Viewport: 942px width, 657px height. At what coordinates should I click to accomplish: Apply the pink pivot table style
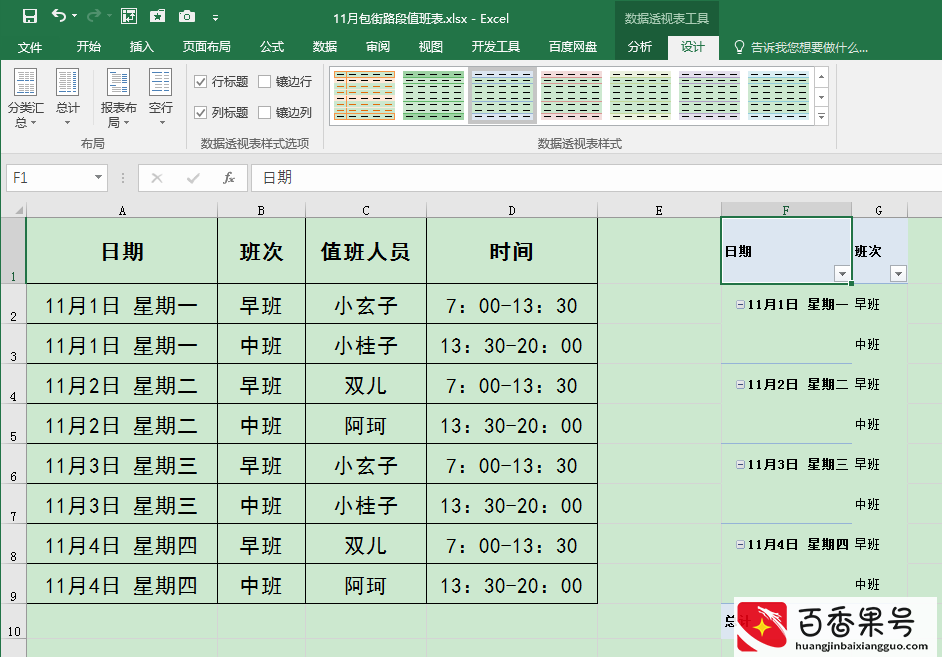tap(571, 95)
